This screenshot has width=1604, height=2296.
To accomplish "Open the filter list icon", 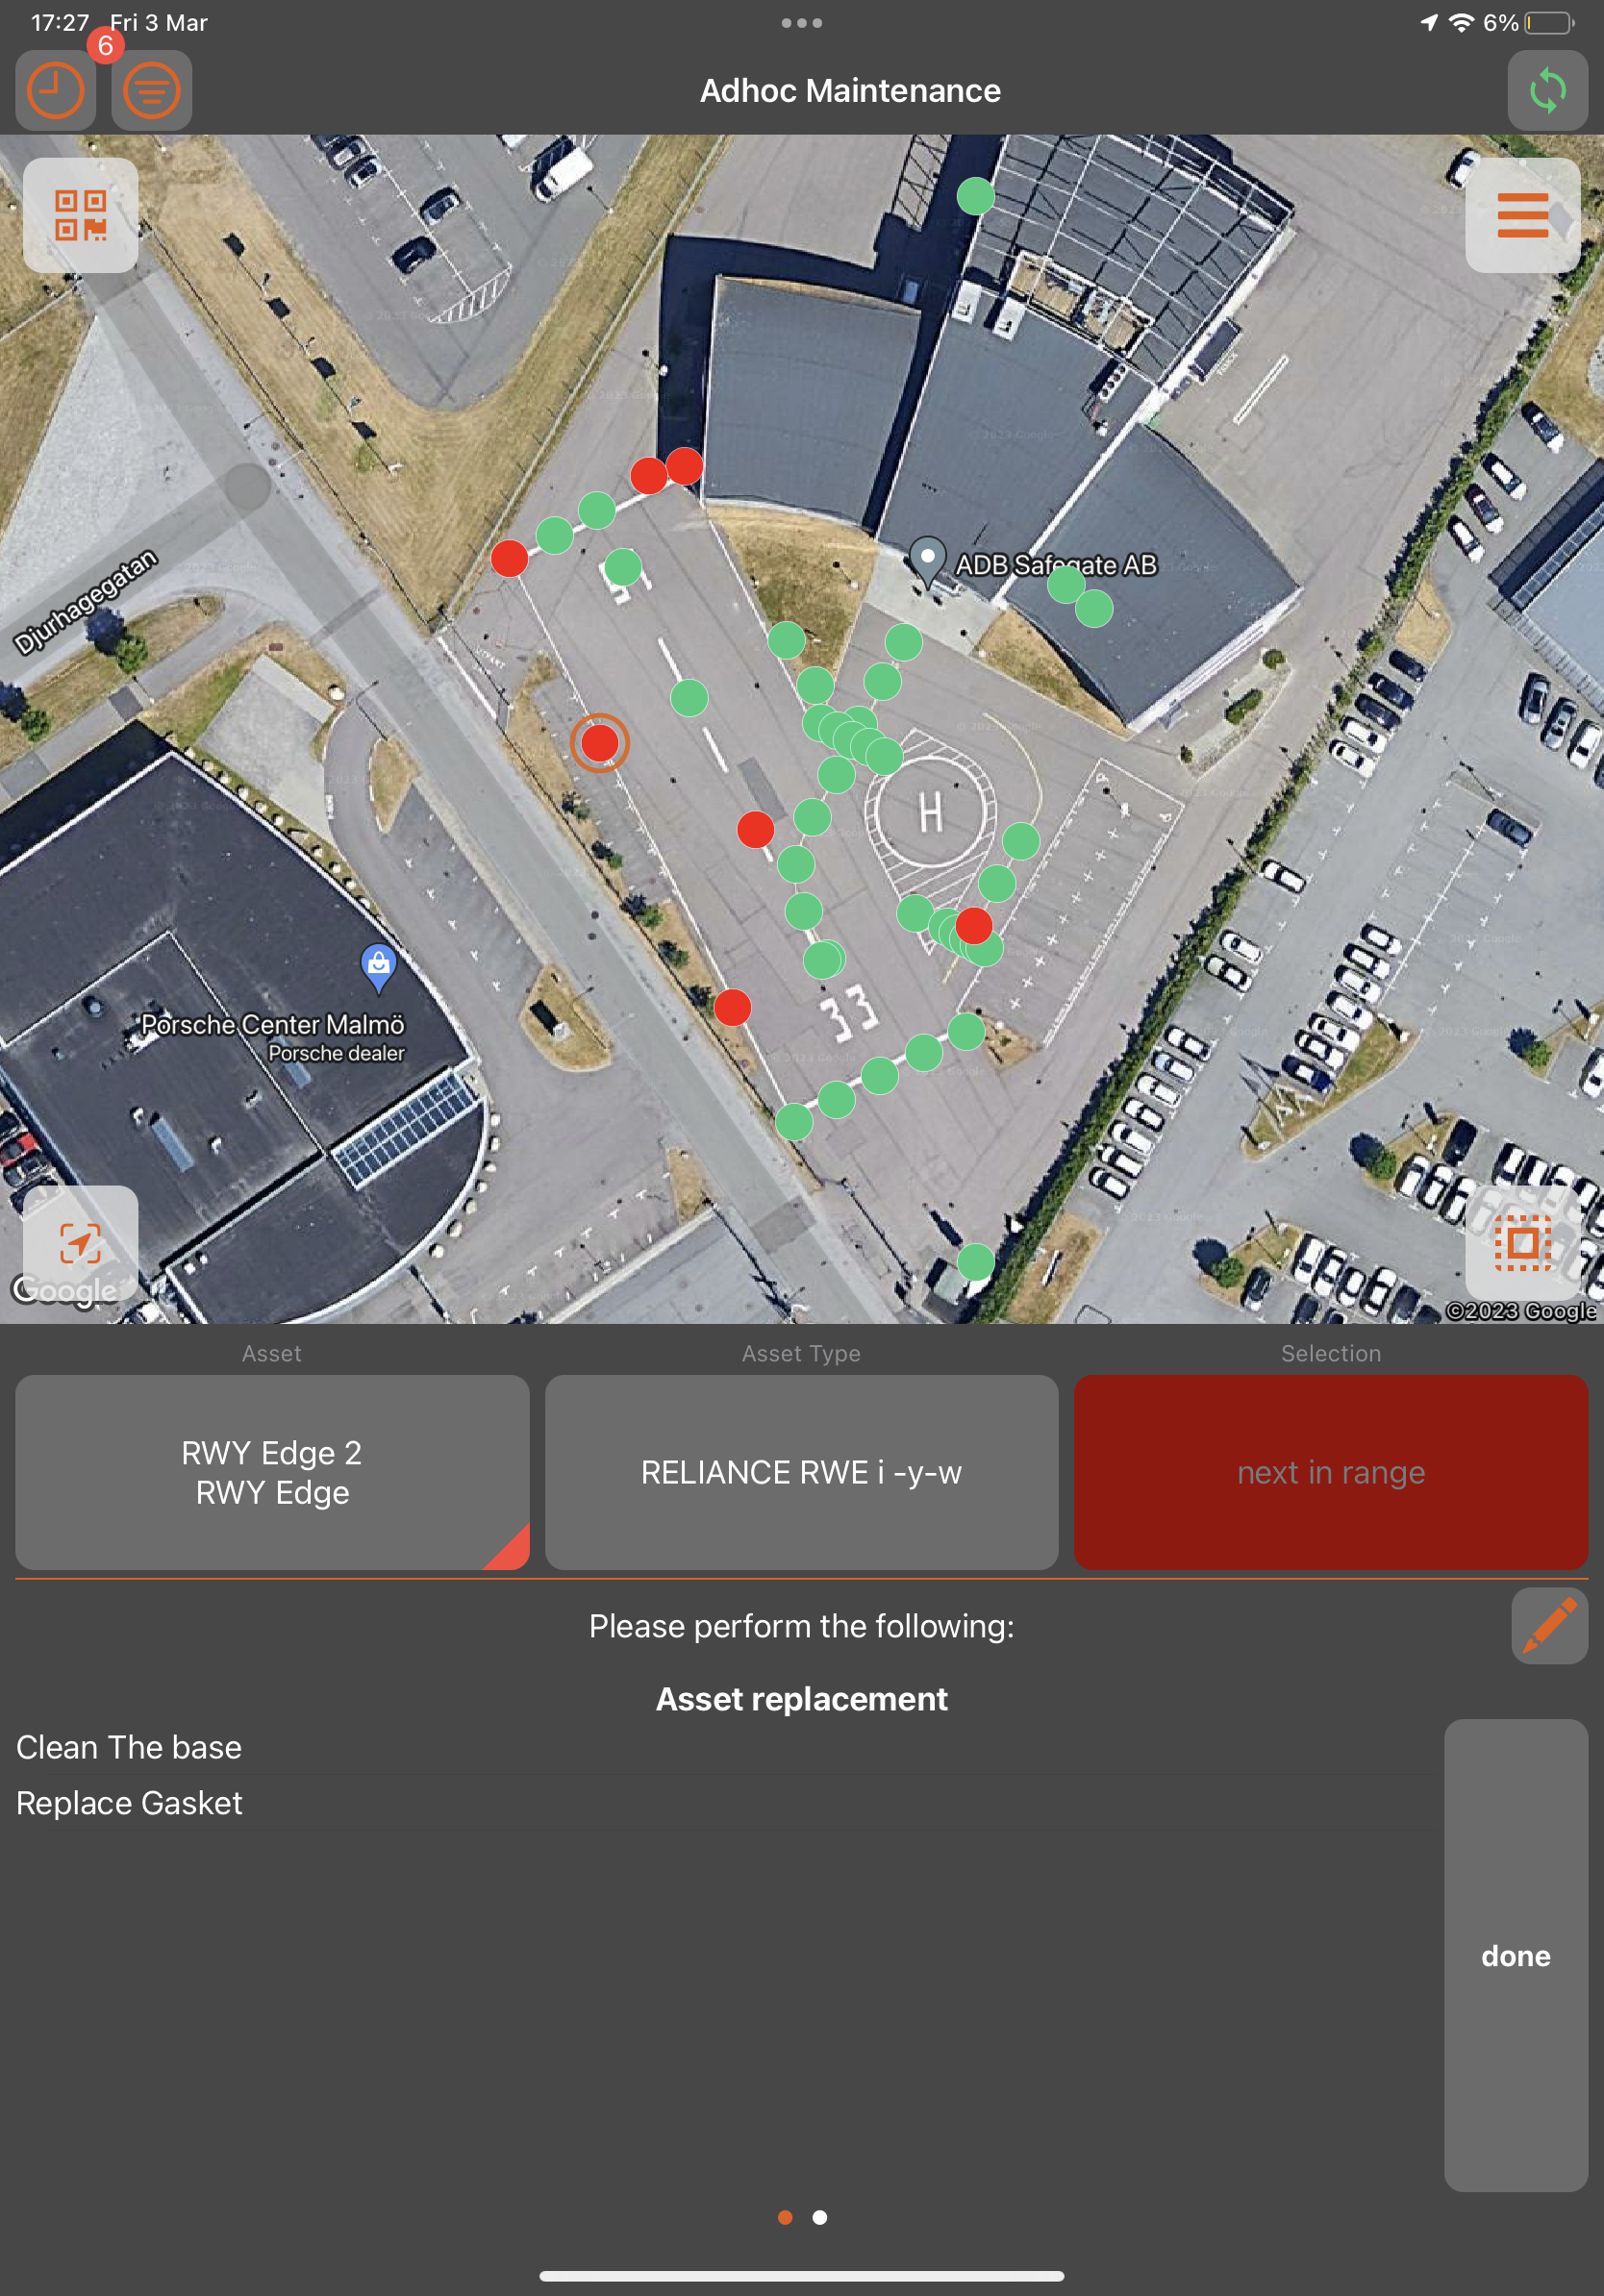I will (x=151, y=91).
